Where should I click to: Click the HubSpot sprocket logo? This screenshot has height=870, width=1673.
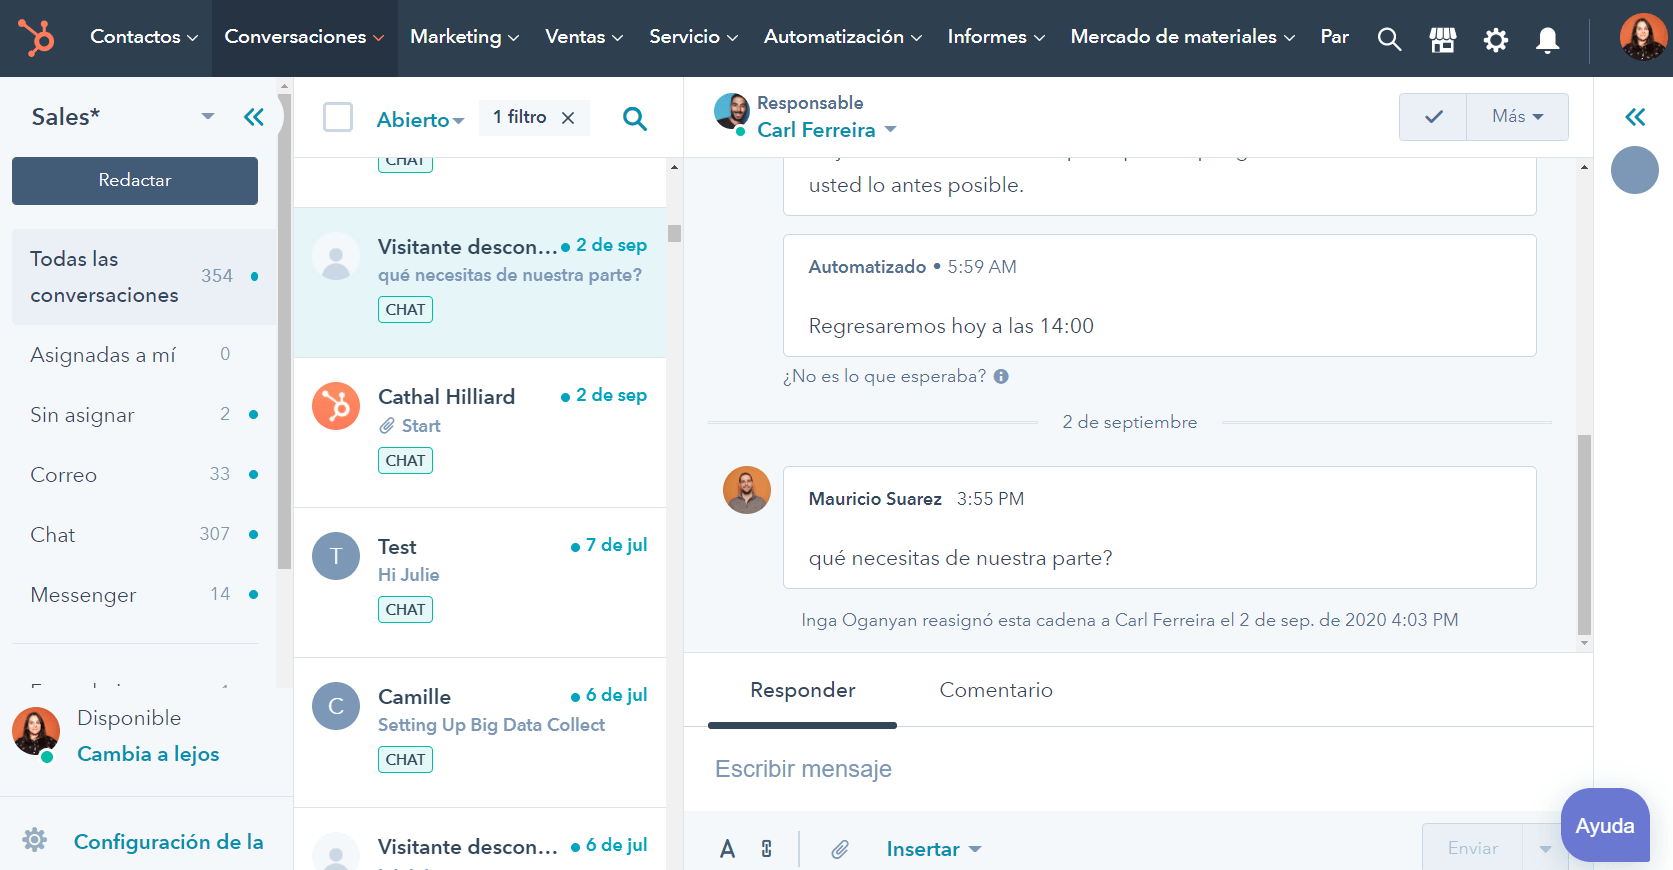[x=37, y=38]
